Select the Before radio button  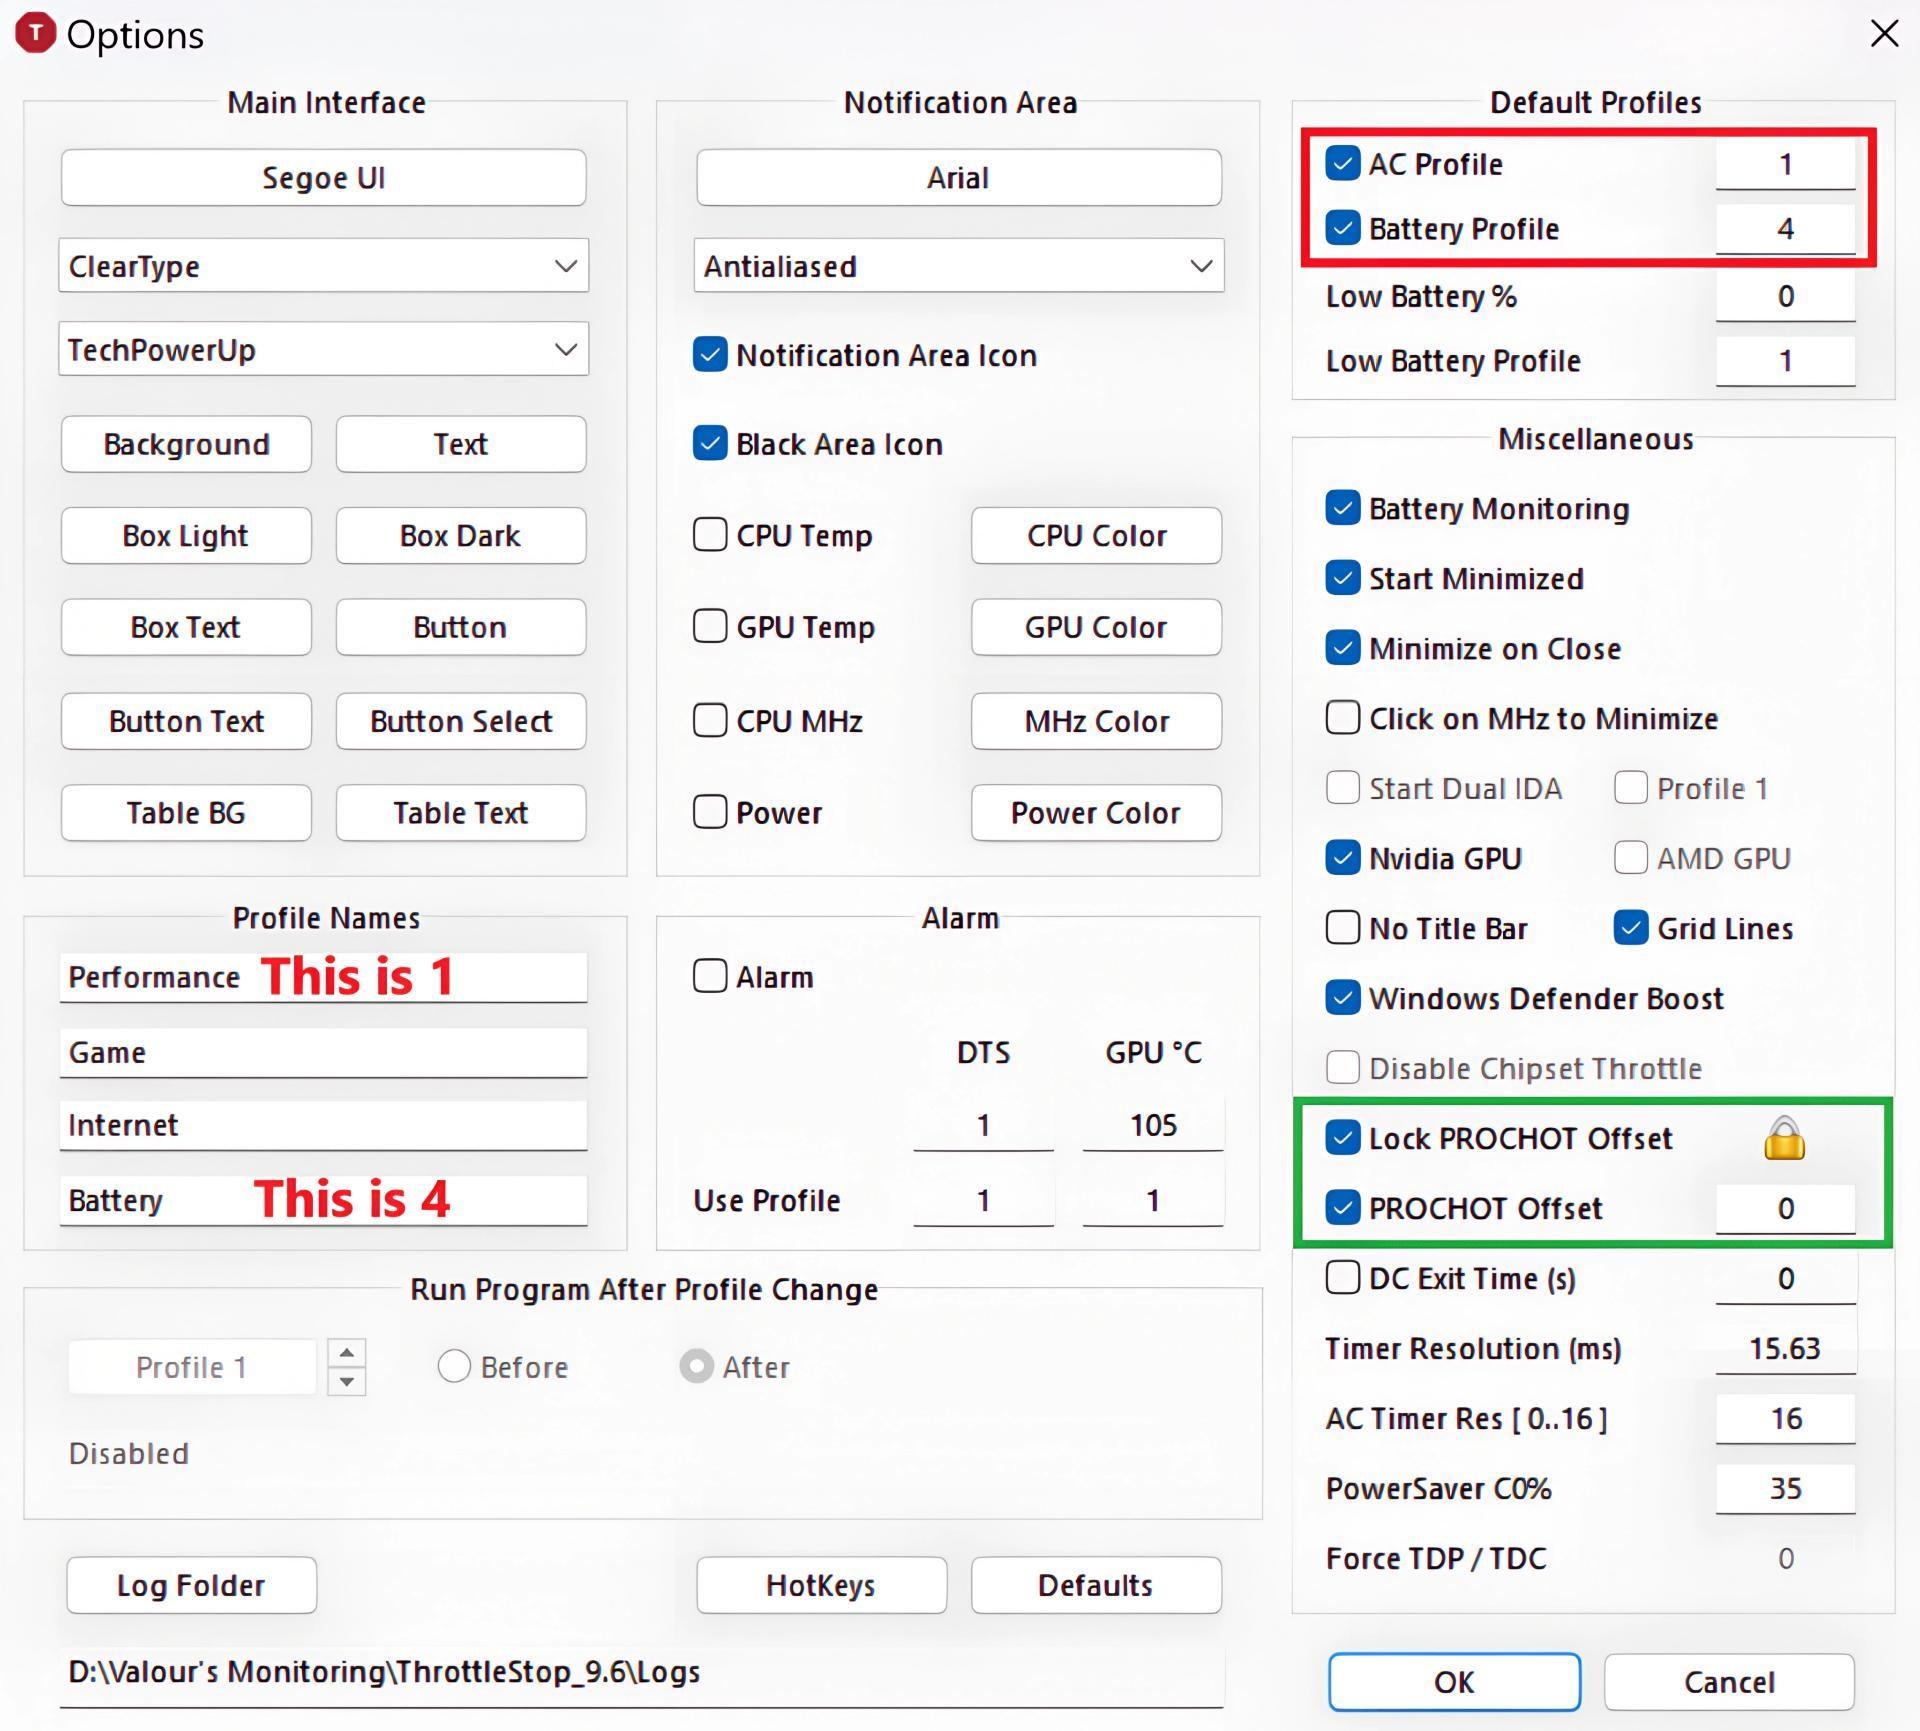click(x=454, y=1366)
